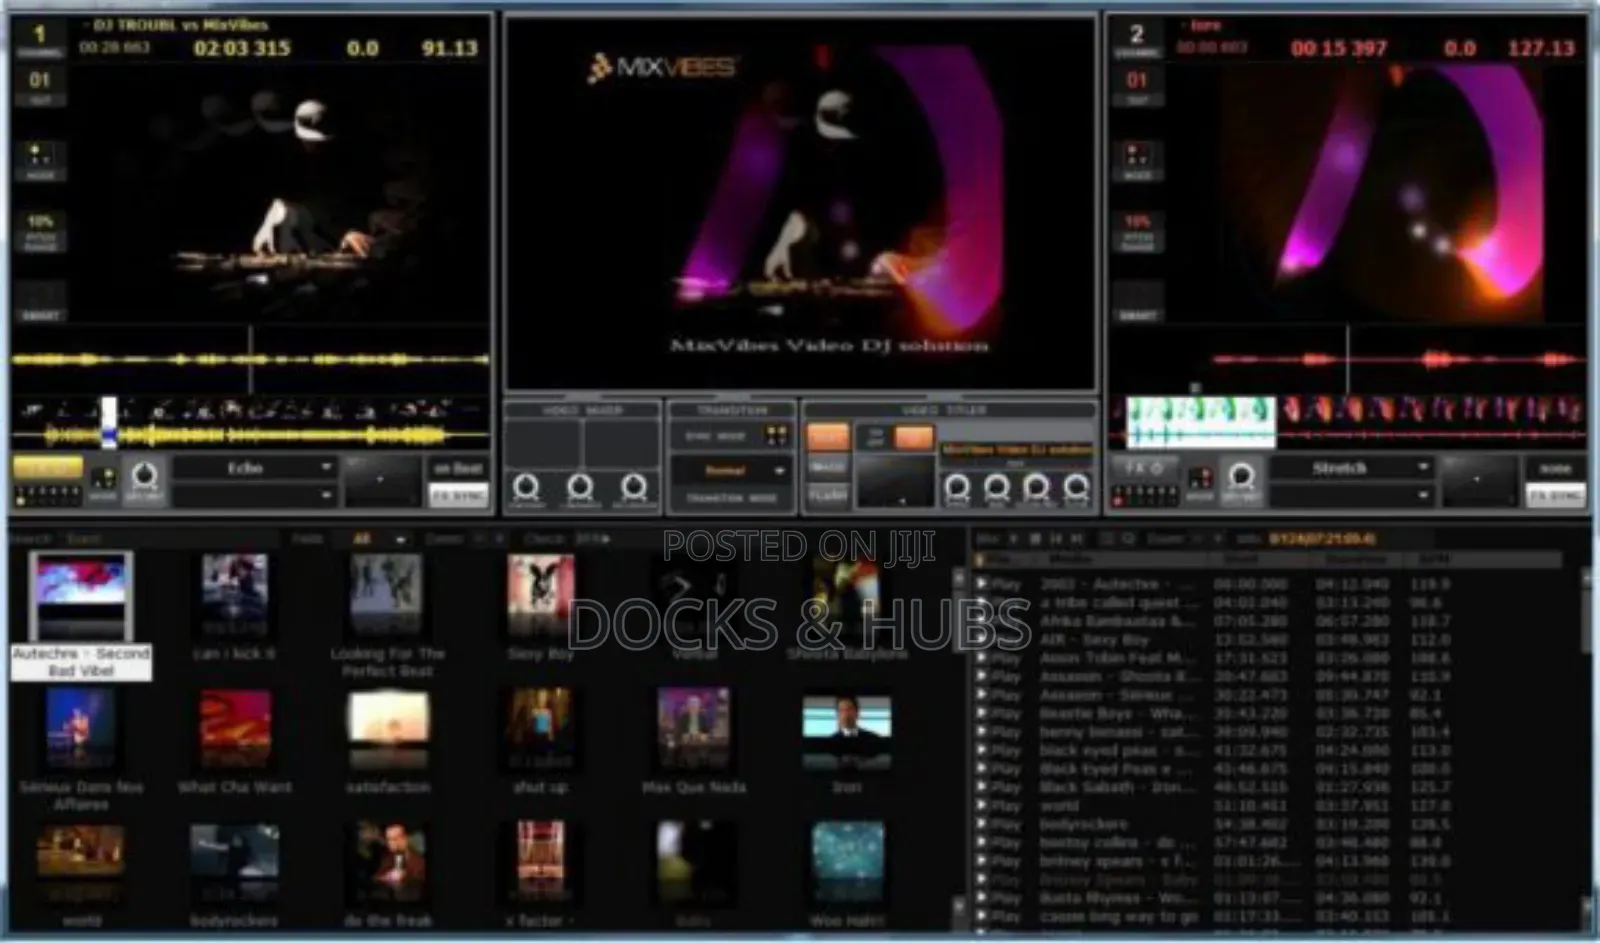This screenshot has width=1600, height=943.
Task: Click the 'none' button on deck 2
Action: pos(1554,468)
